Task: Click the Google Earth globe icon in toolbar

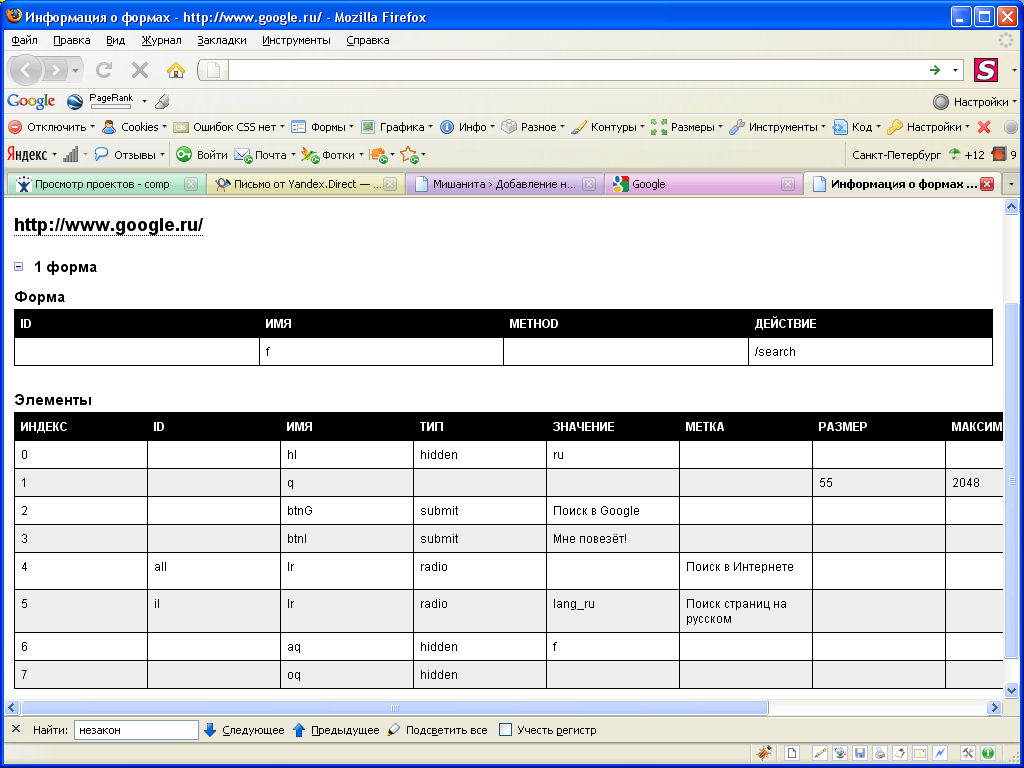Action: (x=75, y=101)
